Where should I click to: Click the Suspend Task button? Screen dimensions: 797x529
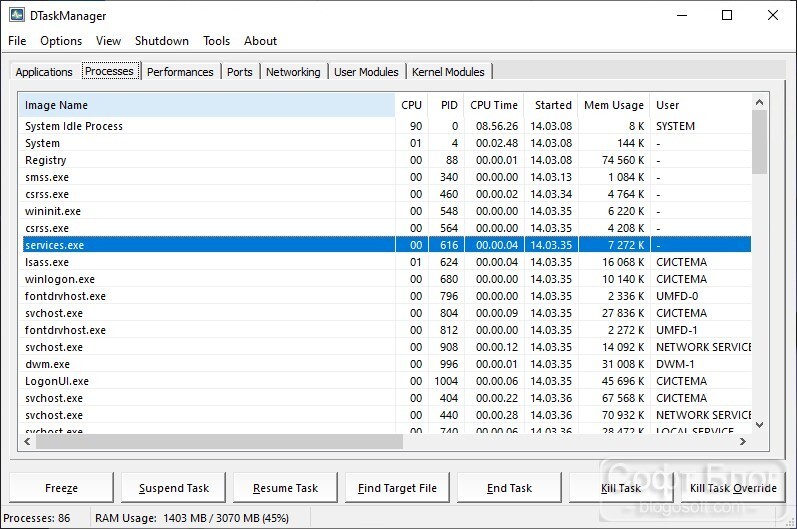coord(174,488)
